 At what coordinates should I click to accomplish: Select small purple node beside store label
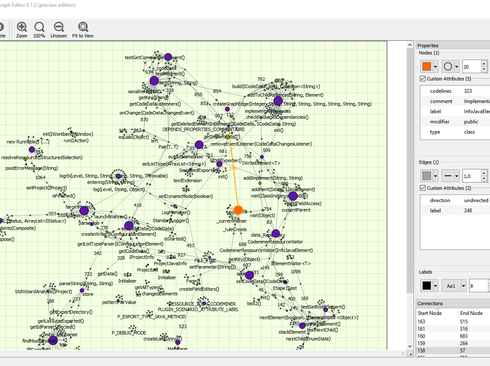tap(82, 291)
